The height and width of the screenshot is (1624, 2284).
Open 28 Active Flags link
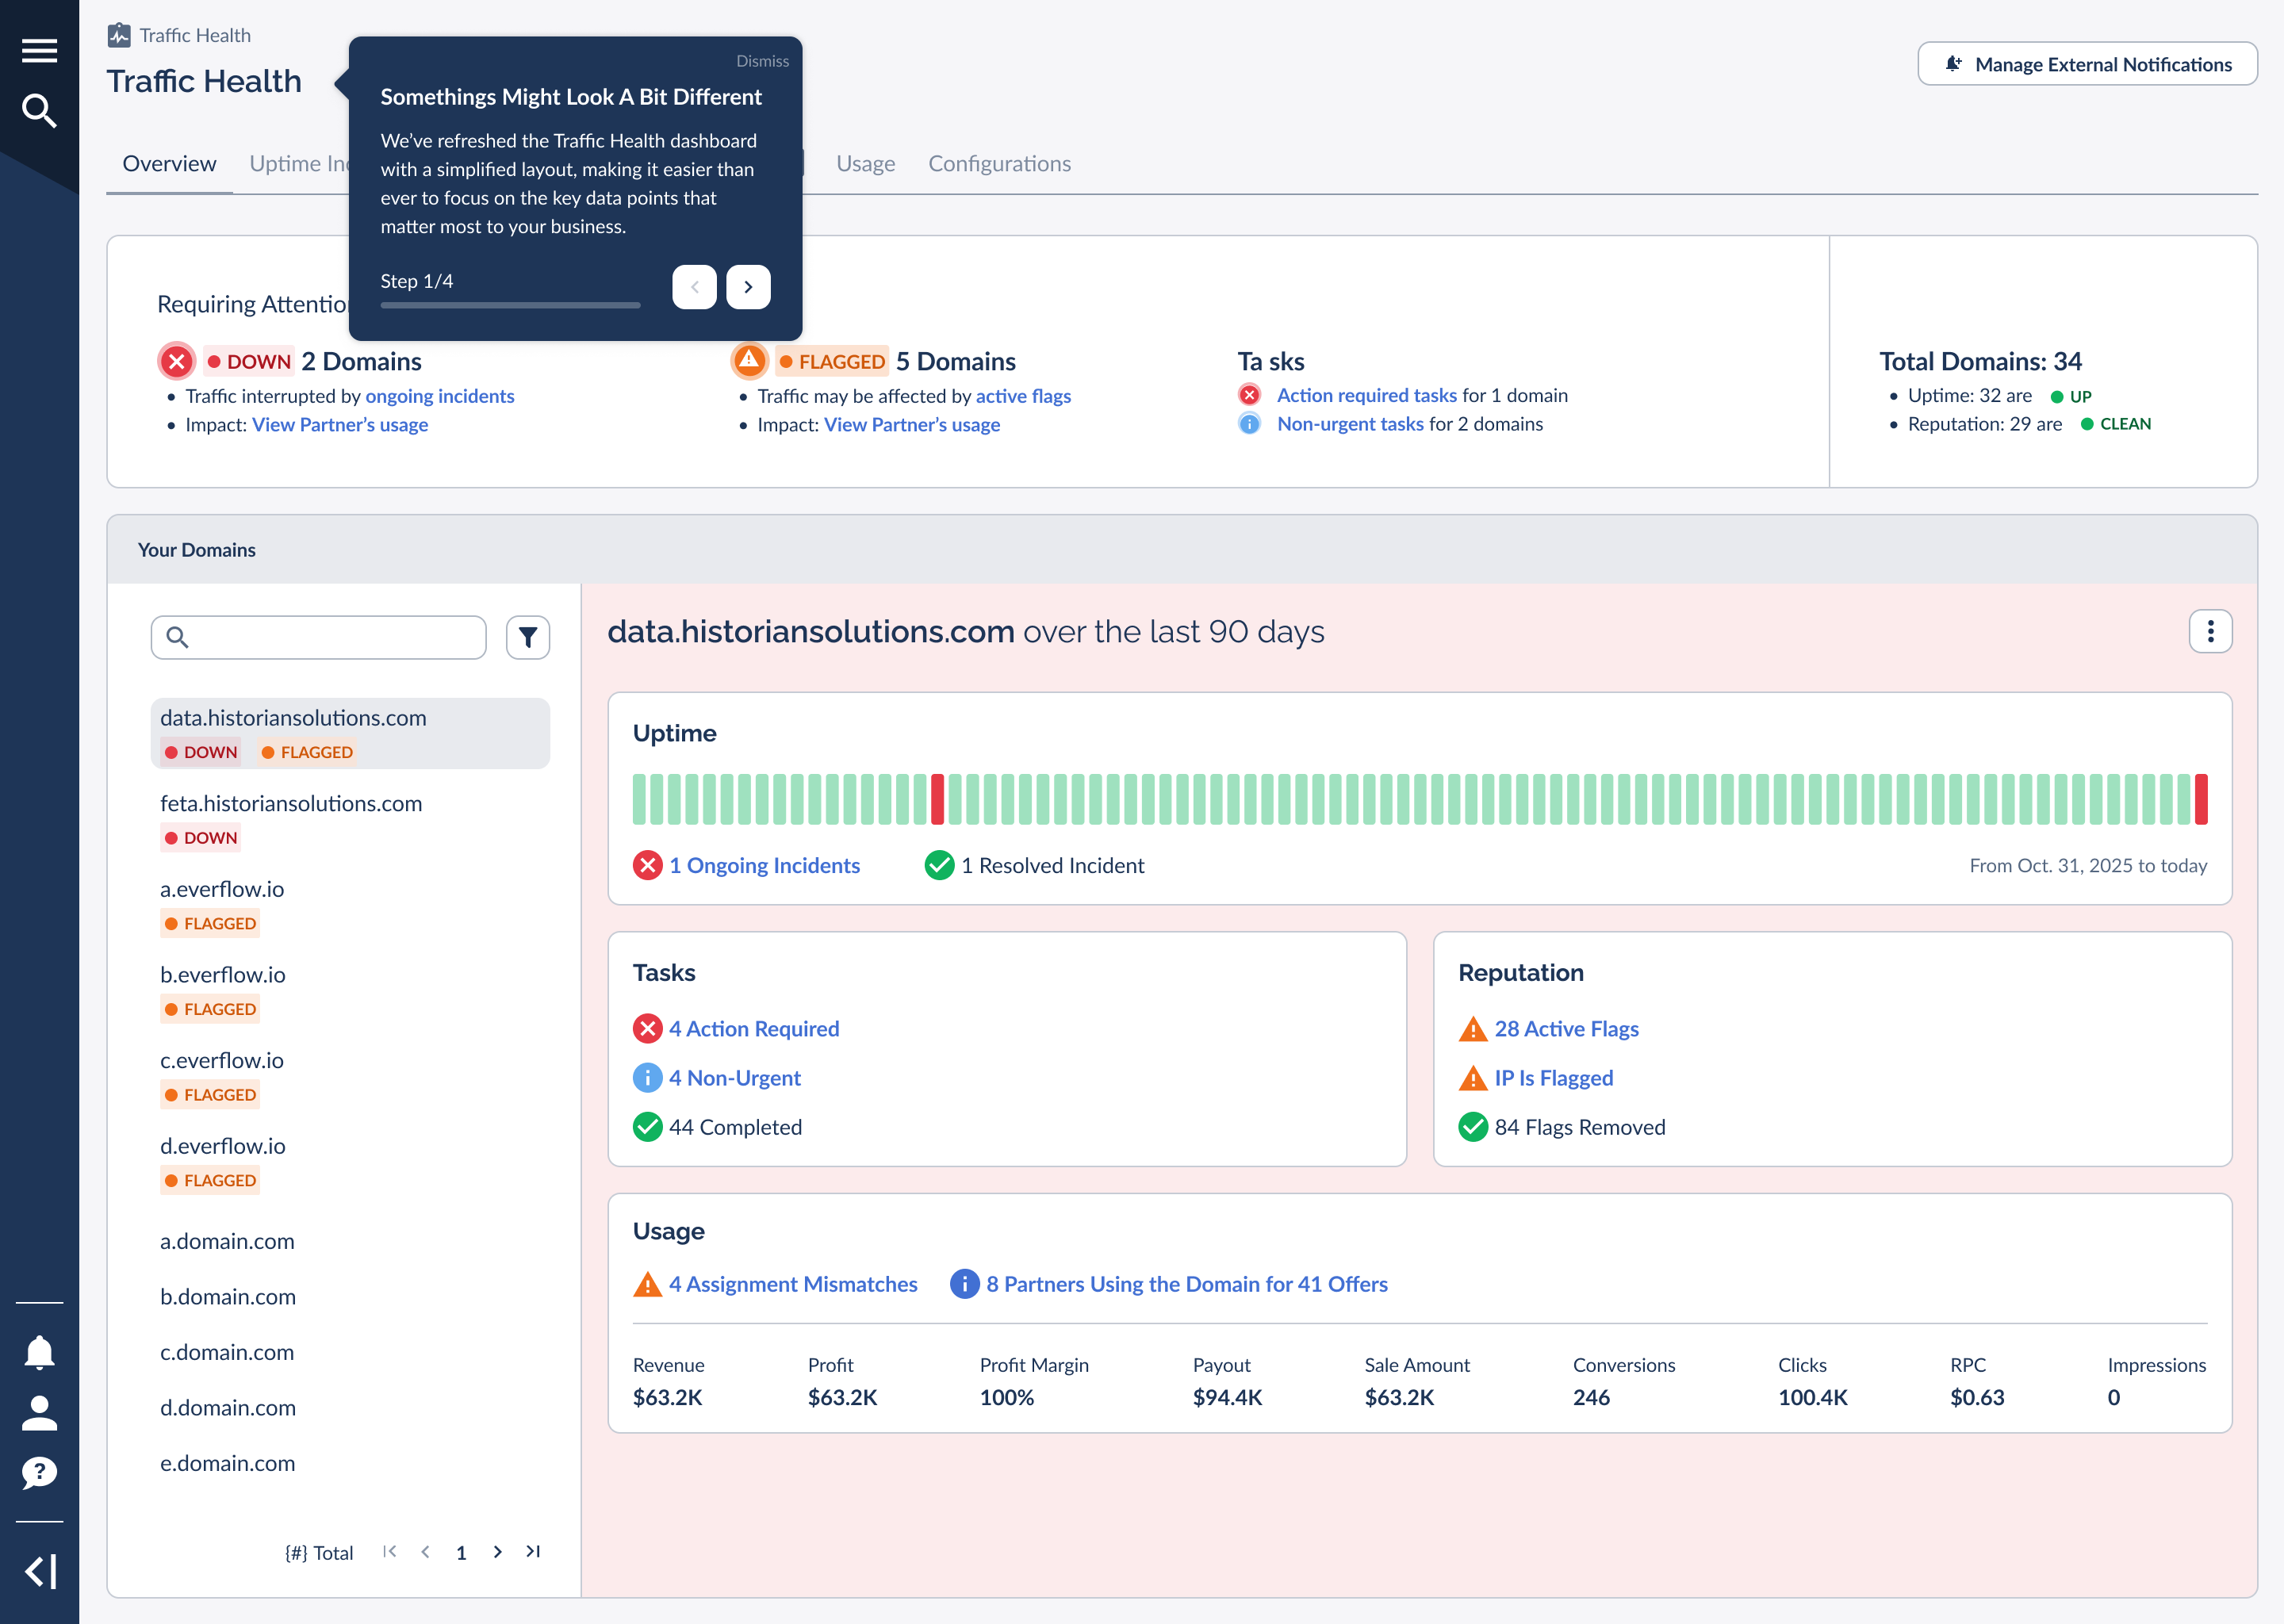(x=1566, y=1028)
